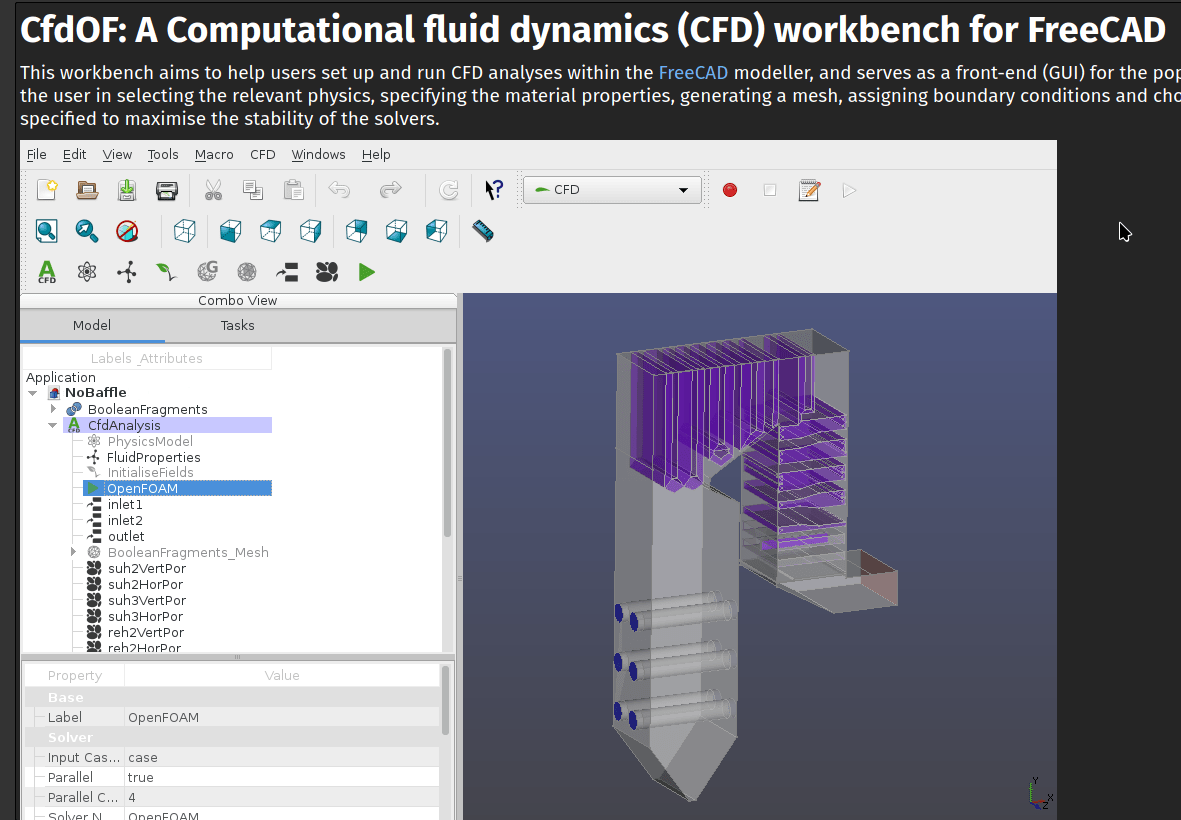This screenshot has width=1181, height=820.
Task: Open the initialise fields sprout icon
Action: coord(166,271)
